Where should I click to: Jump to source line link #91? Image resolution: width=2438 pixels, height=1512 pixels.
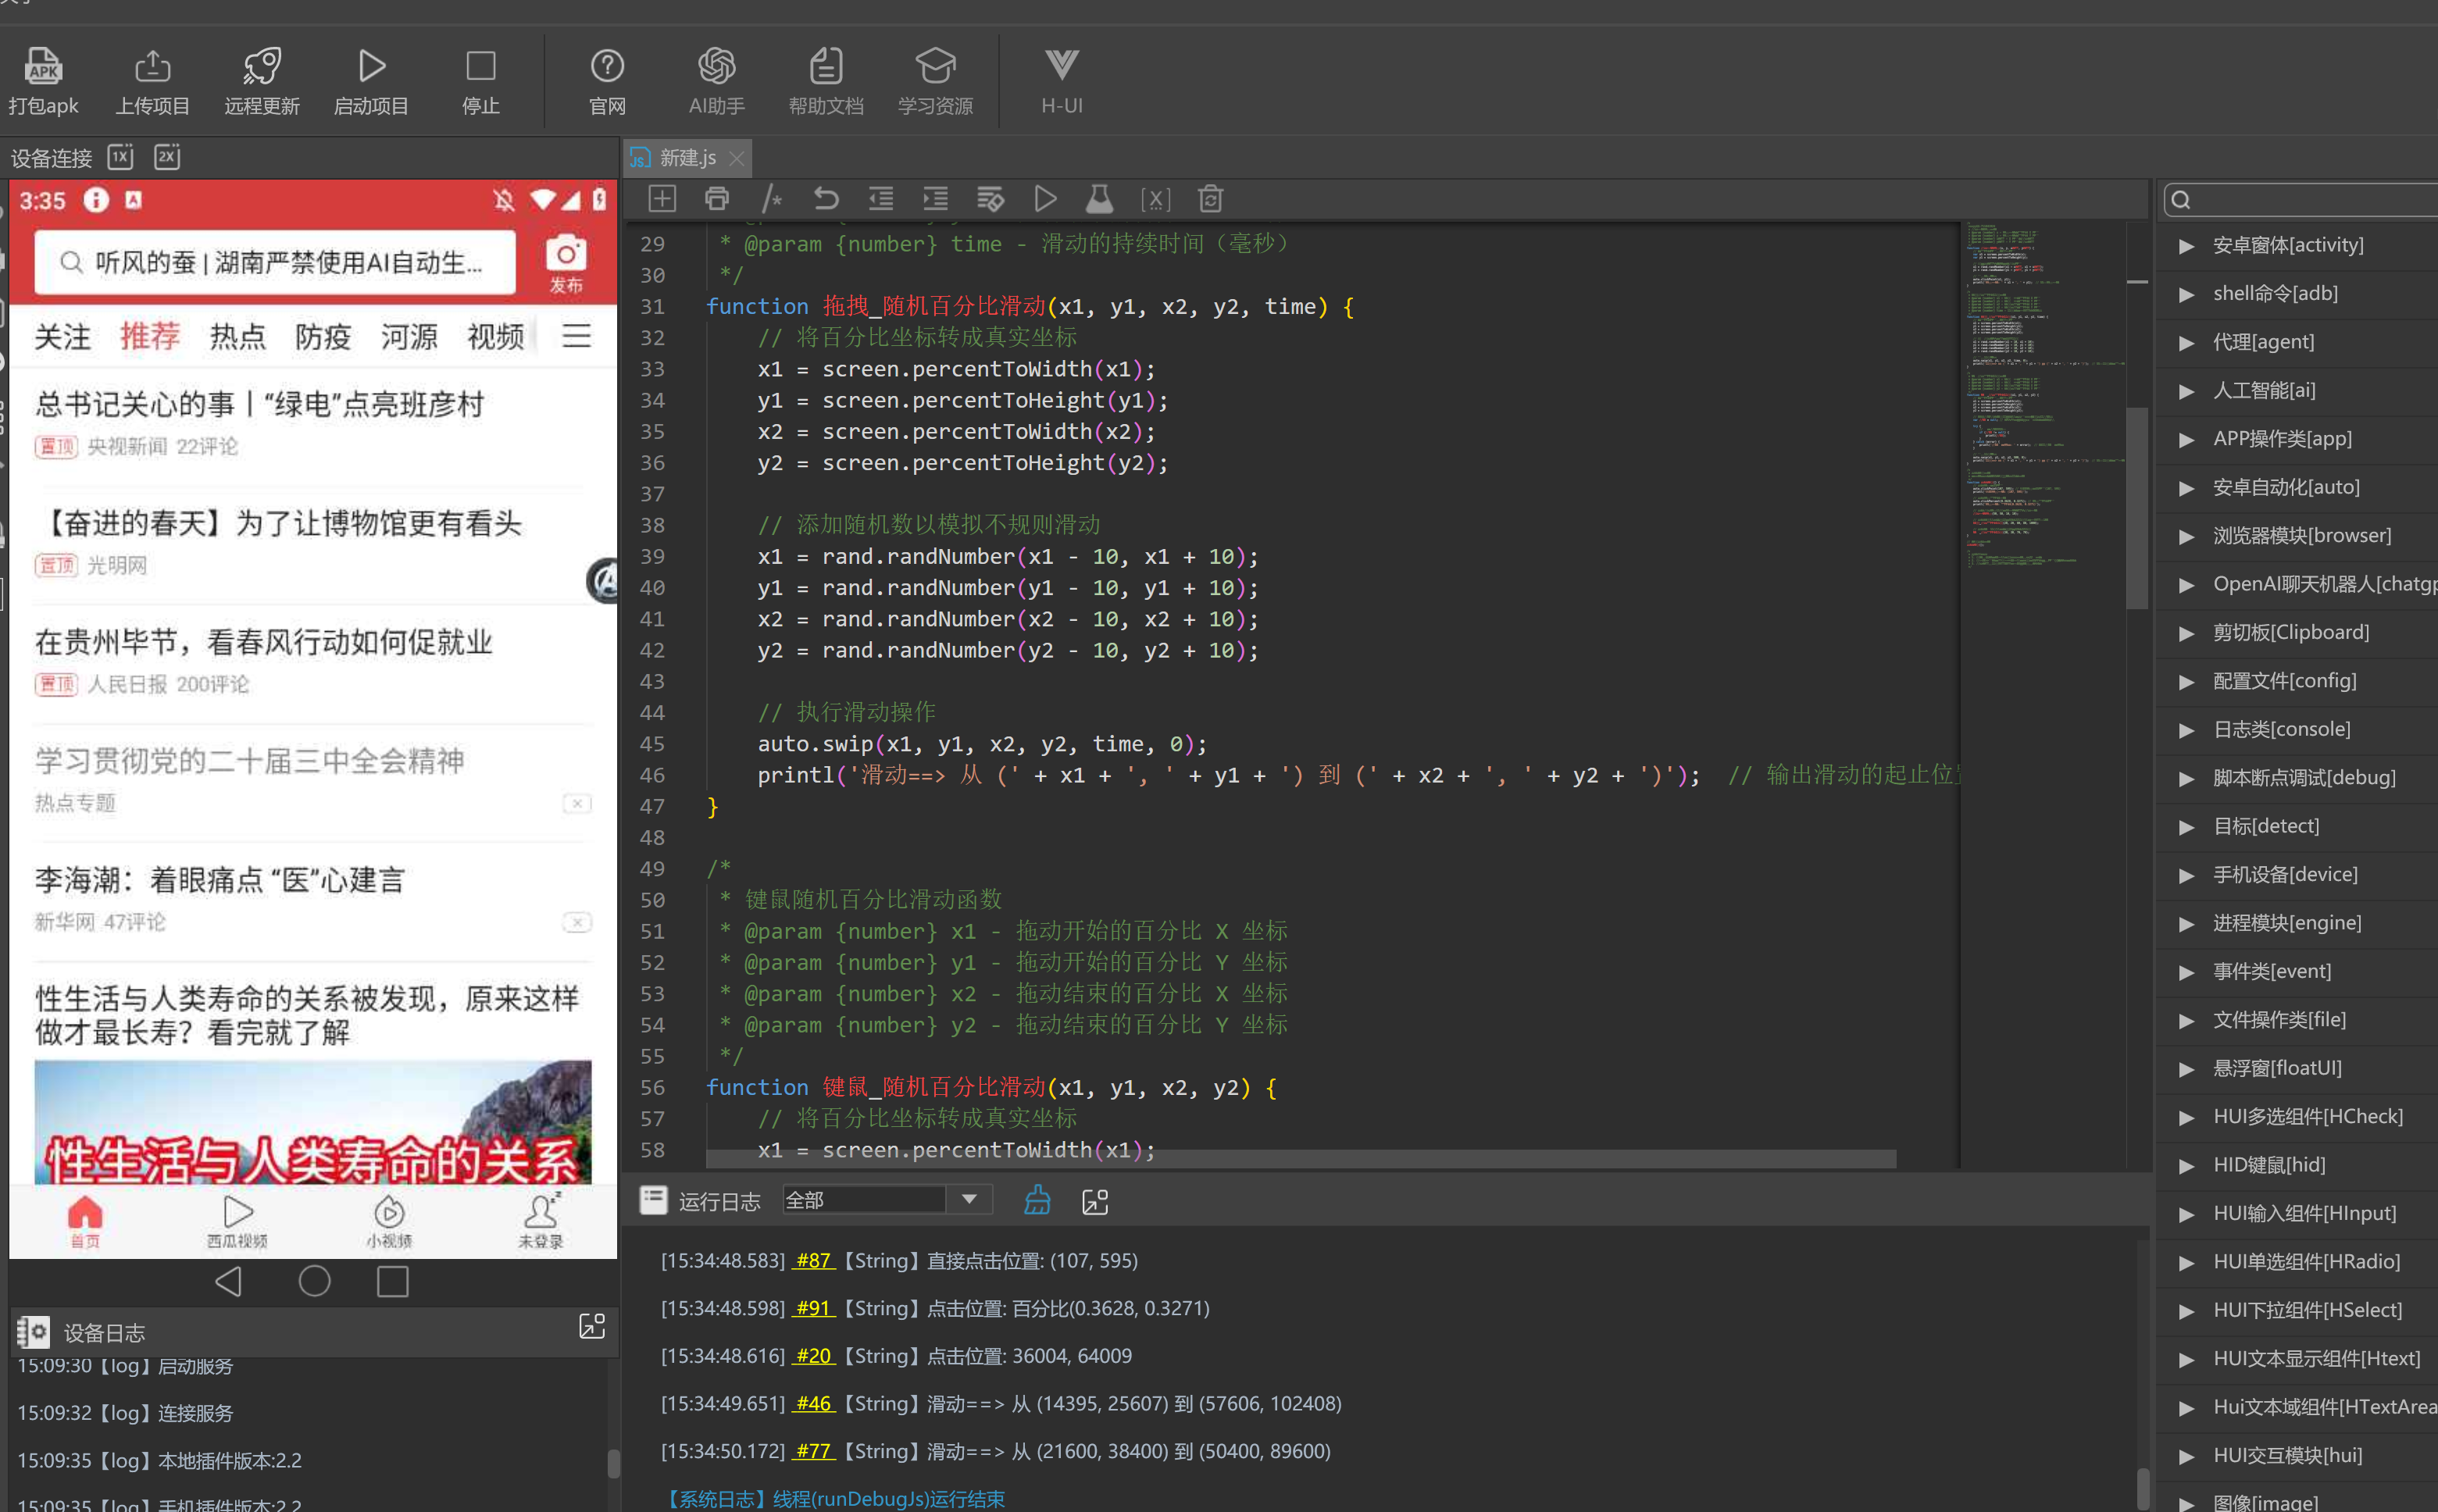pyautogui.click(x=813, y=1308)
